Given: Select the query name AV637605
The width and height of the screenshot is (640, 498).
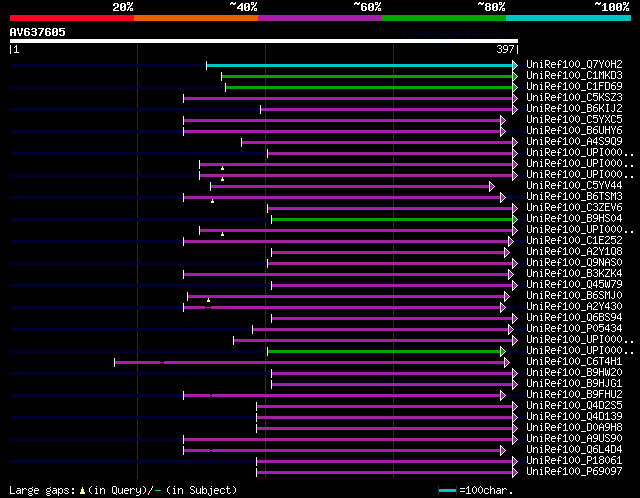Looking at the screenshot, I should tap(38, 32).
